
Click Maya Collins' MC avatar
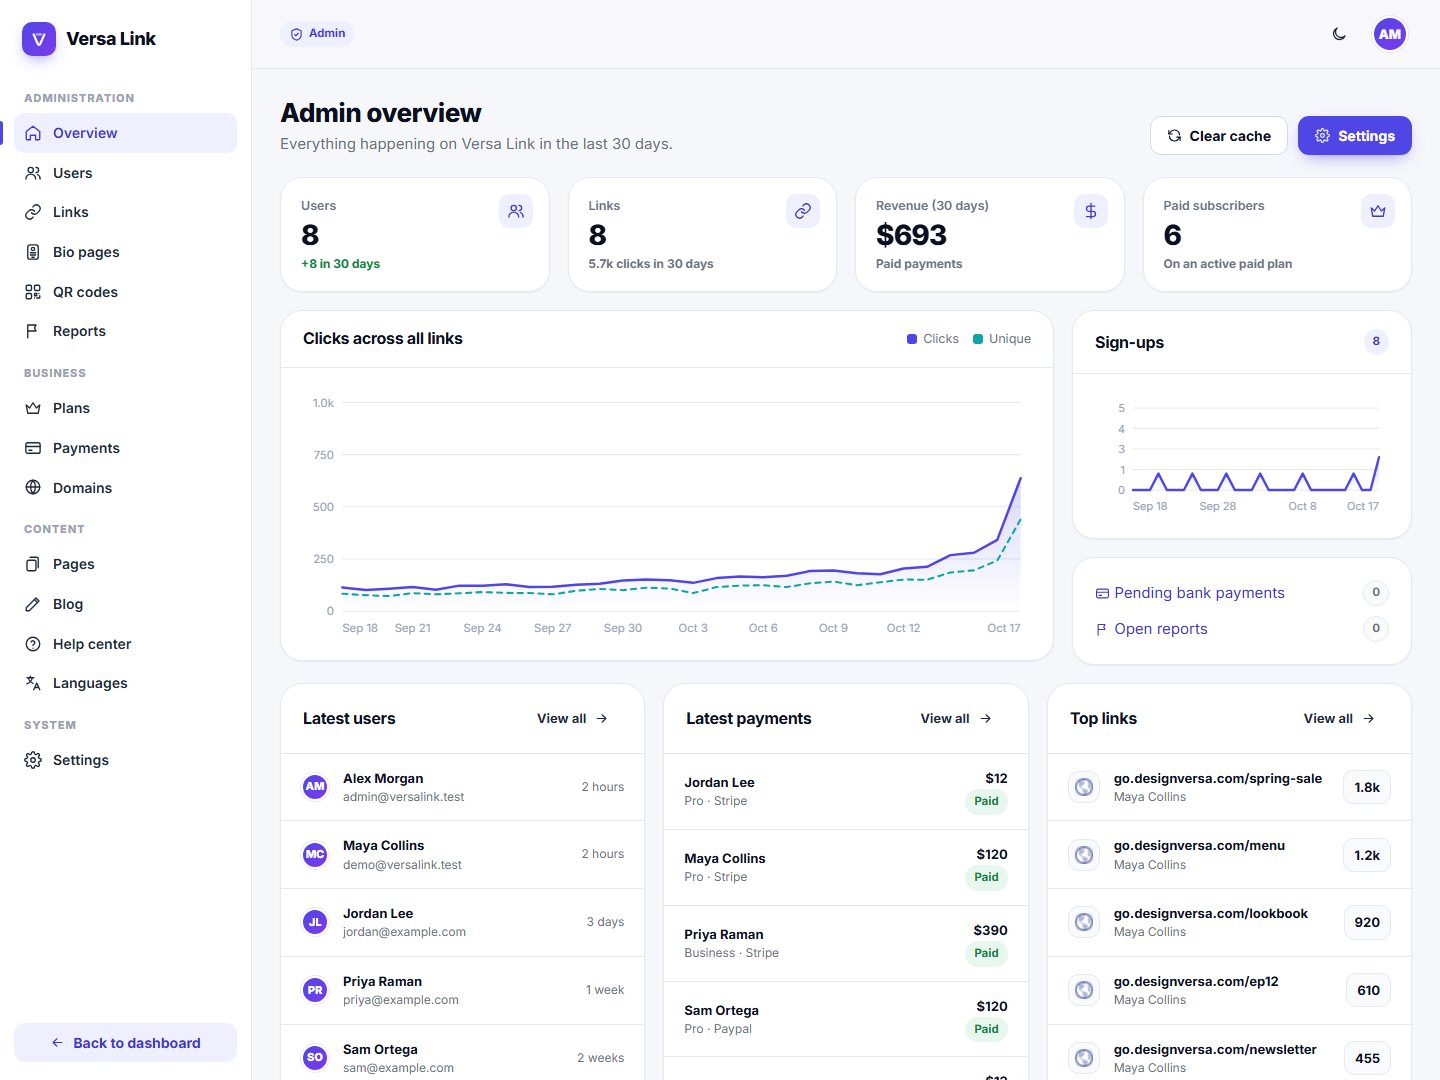pos(315,855)
